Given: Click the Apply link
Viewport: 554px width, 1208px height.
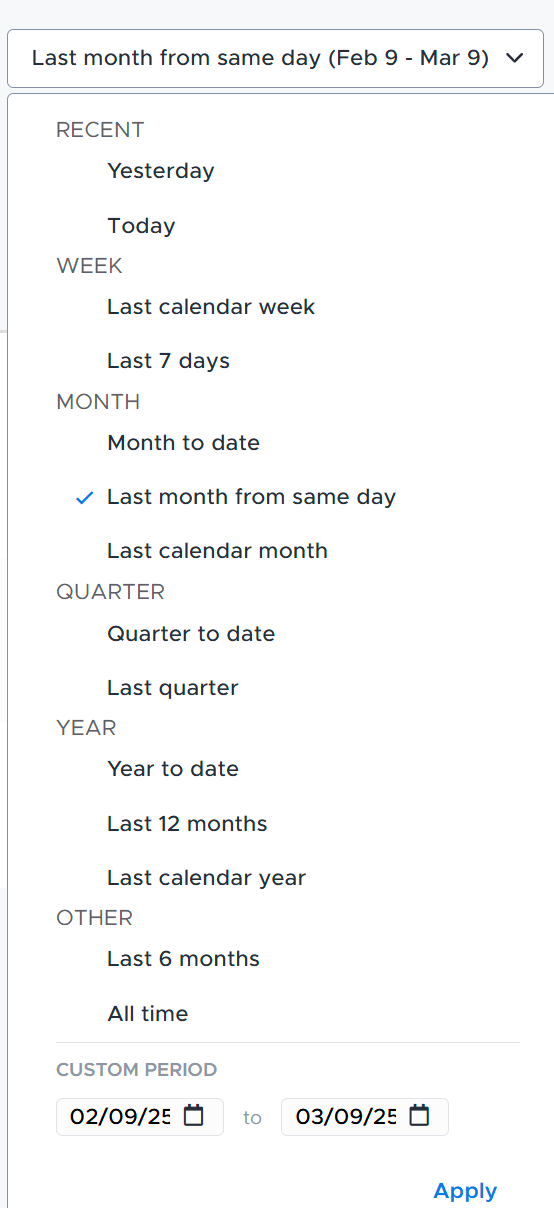Looking at the screenshot, I should 465,1191.
